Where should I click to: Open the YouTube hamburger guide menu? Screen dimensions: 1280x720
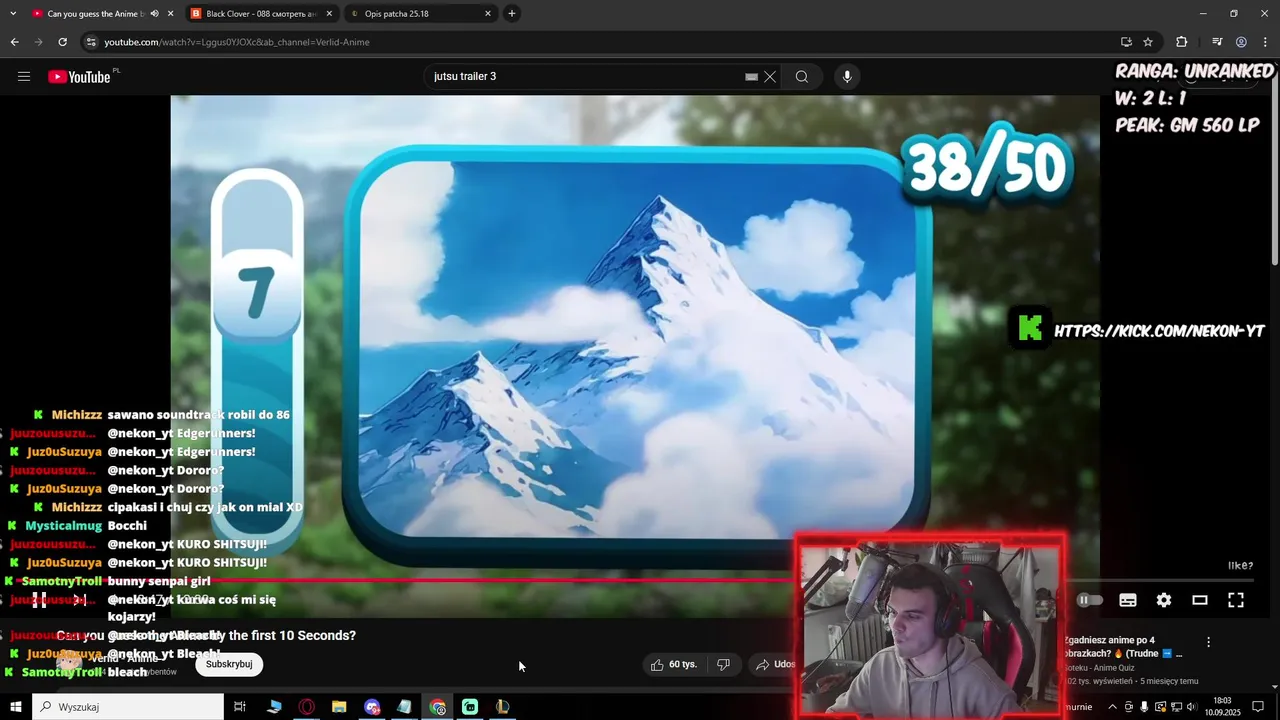(24, 77)
